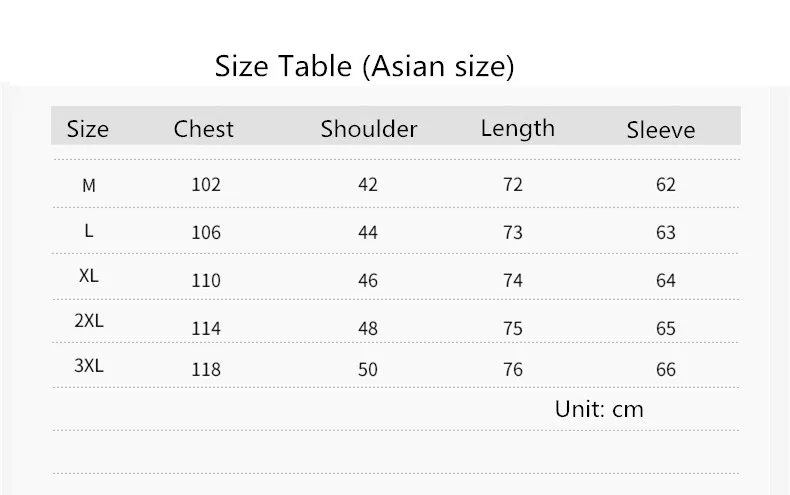The width and height of the screenshot is (790, 495).
Task: Select the Size column header
Action: coord(88,129)
